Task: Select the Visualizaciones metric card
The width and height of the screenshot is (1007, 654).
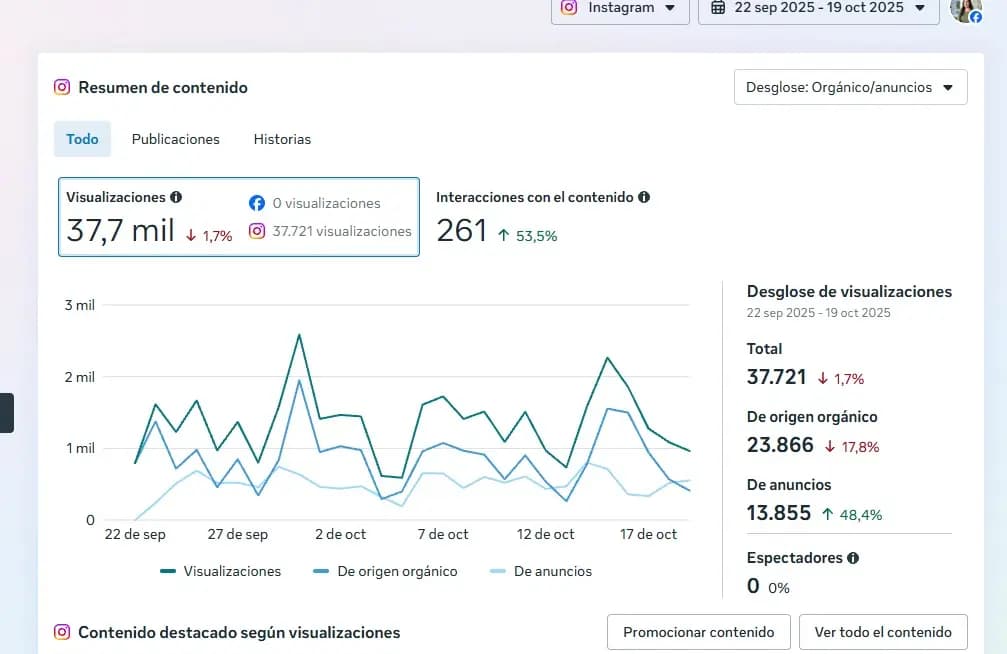Action: pos(239,217)
